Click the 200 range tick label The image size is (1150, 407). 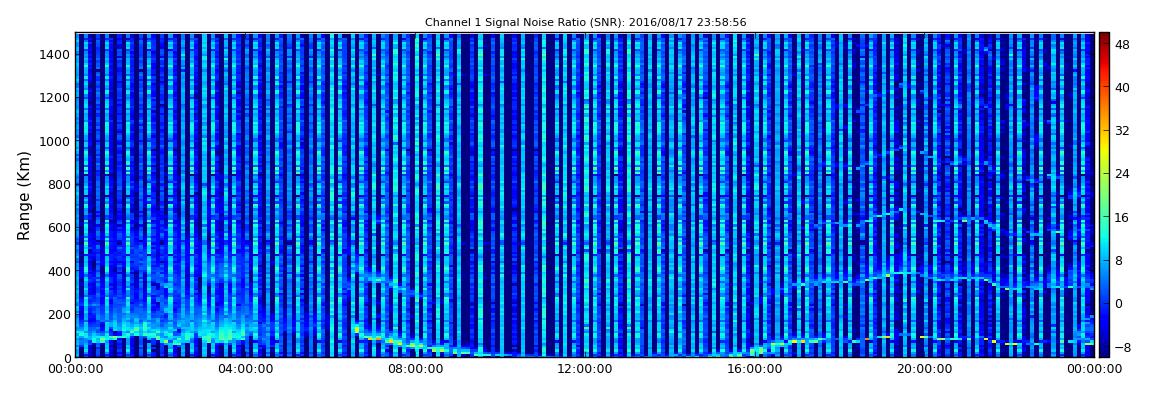(59, 315)
